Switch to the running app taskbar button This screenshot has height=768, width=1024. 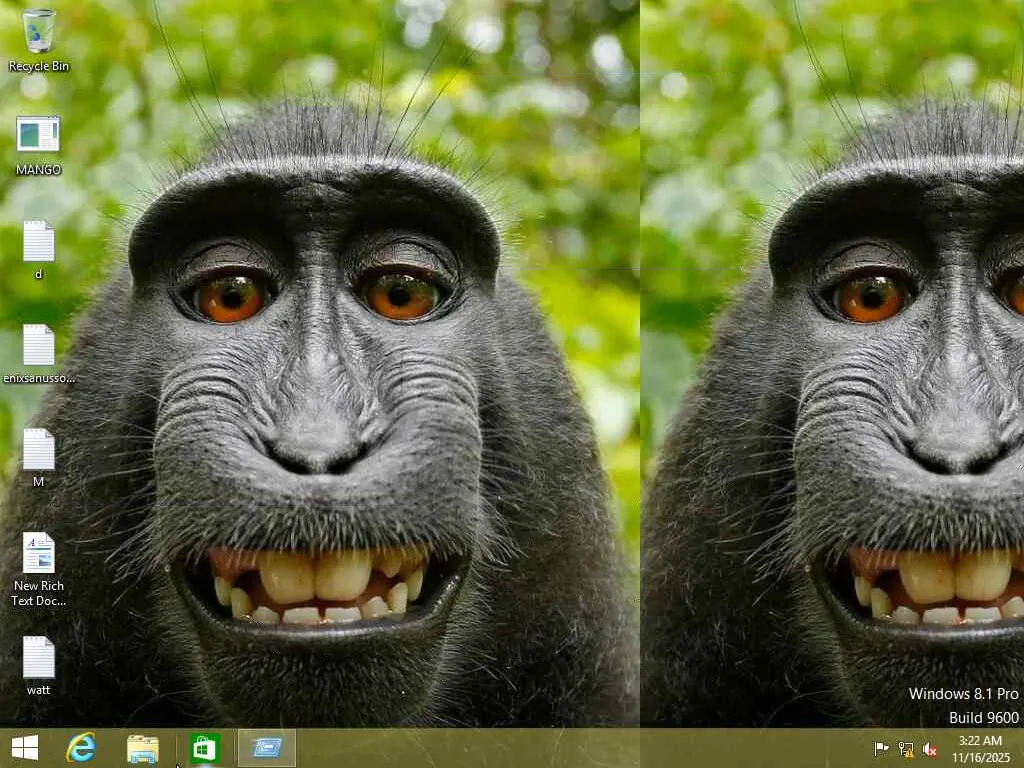pos(267,748)
